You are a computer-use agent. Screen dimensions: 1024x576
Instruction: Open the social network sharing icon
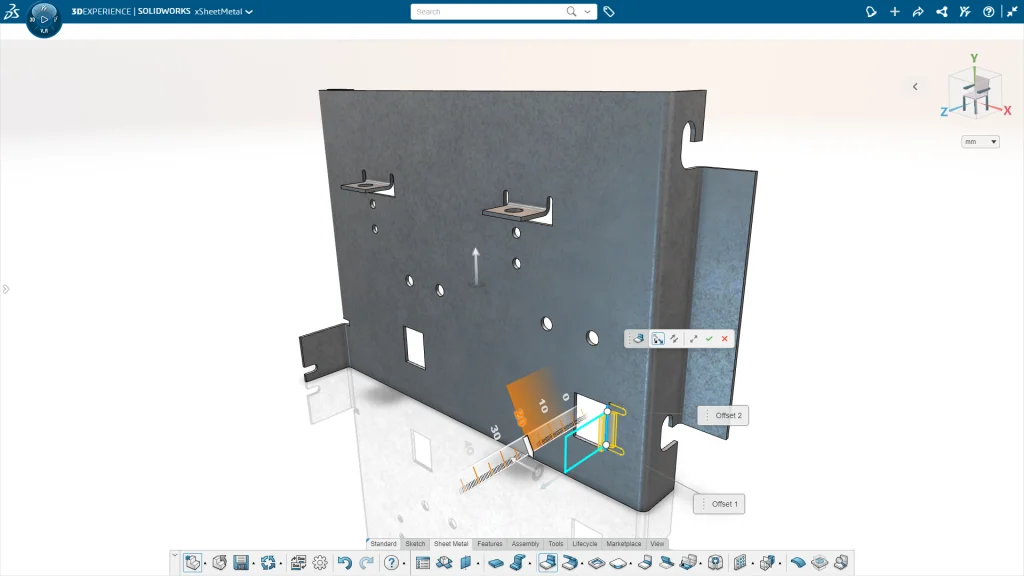click(942, 12)
